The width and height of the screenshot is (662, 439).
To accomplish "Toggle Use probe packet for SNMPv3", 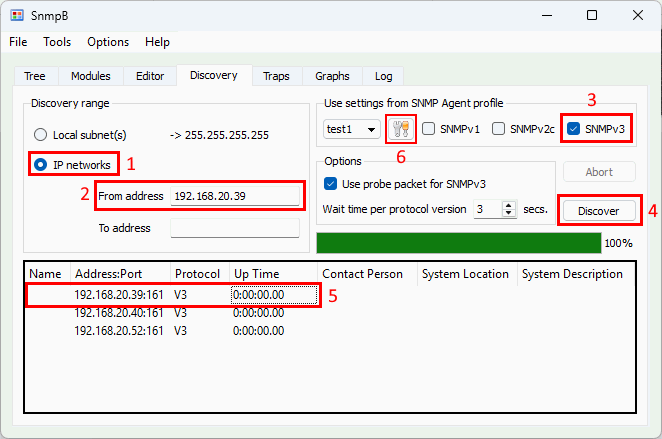I will point(330,184).
